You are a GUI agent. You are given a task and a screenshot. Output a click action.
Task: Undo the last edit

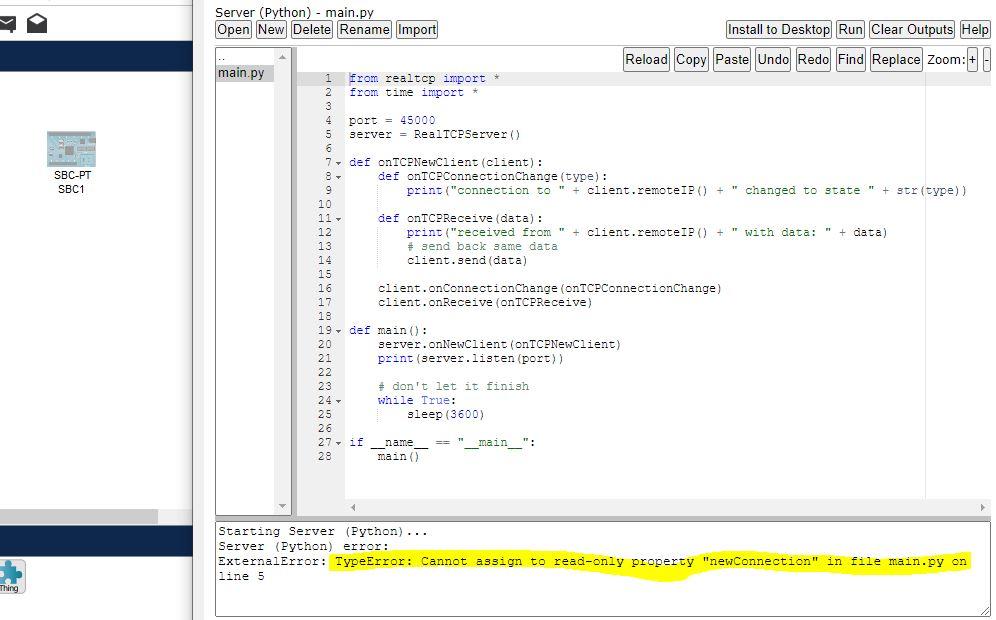[772, 60]
